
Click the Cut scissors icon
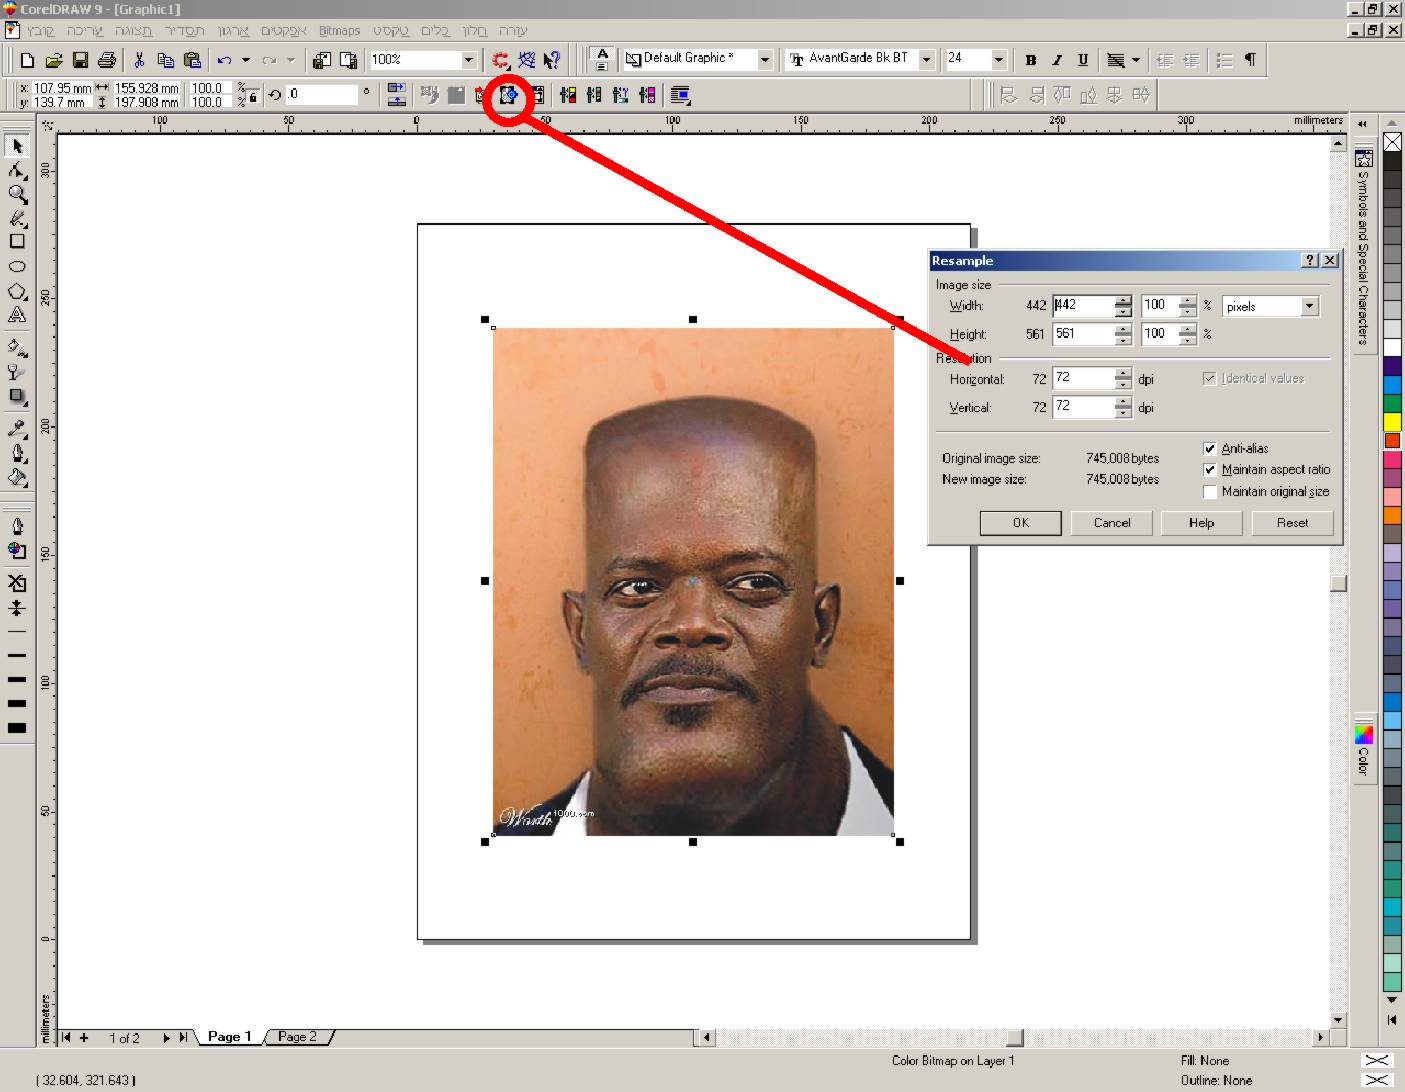139,60
